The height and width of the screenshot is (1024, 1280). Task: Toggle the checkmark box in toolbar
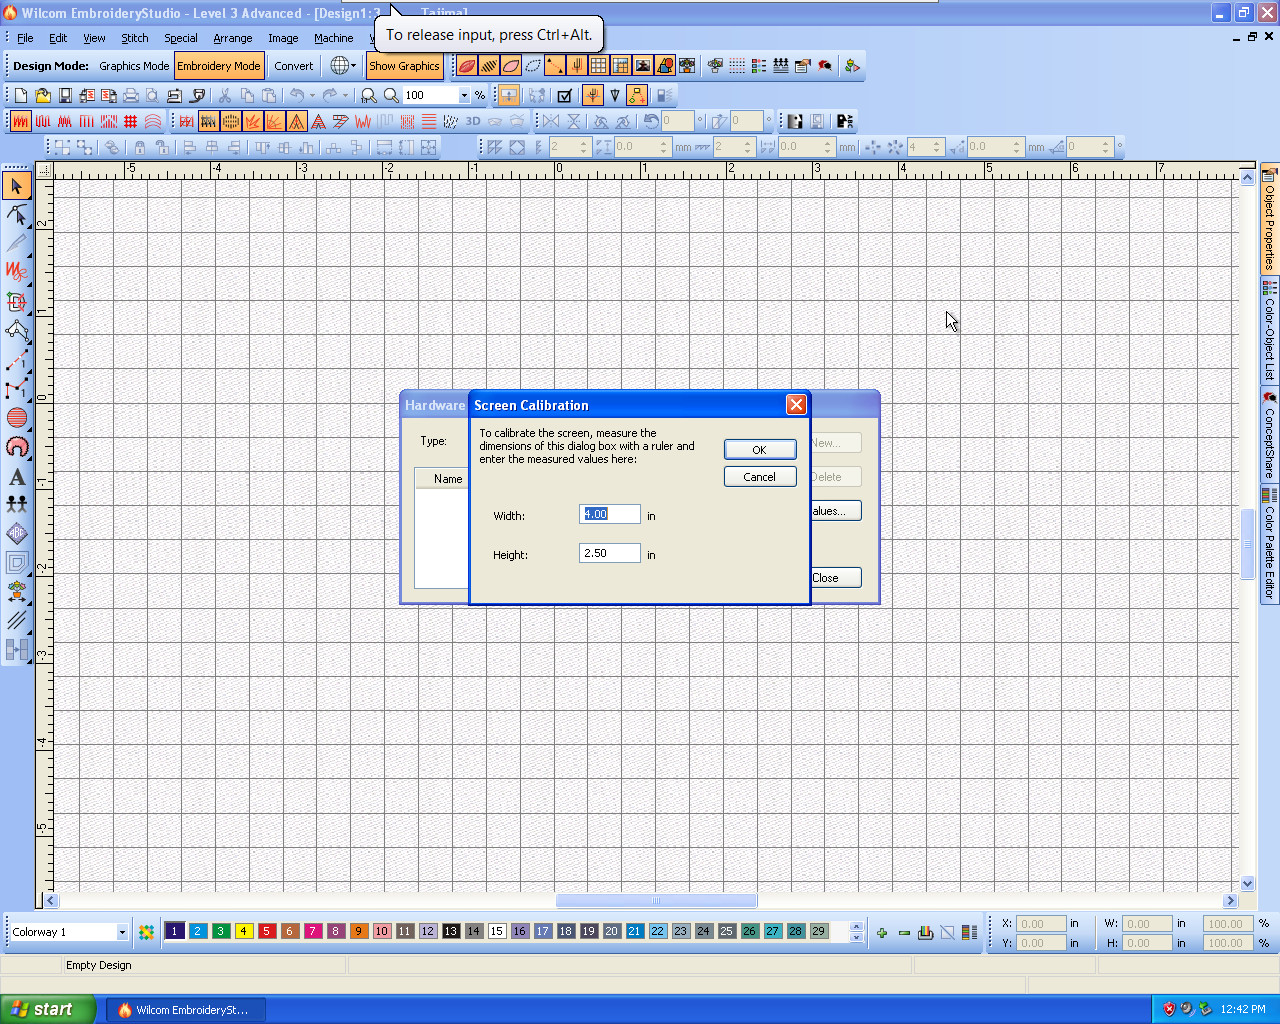click(564, 95)
